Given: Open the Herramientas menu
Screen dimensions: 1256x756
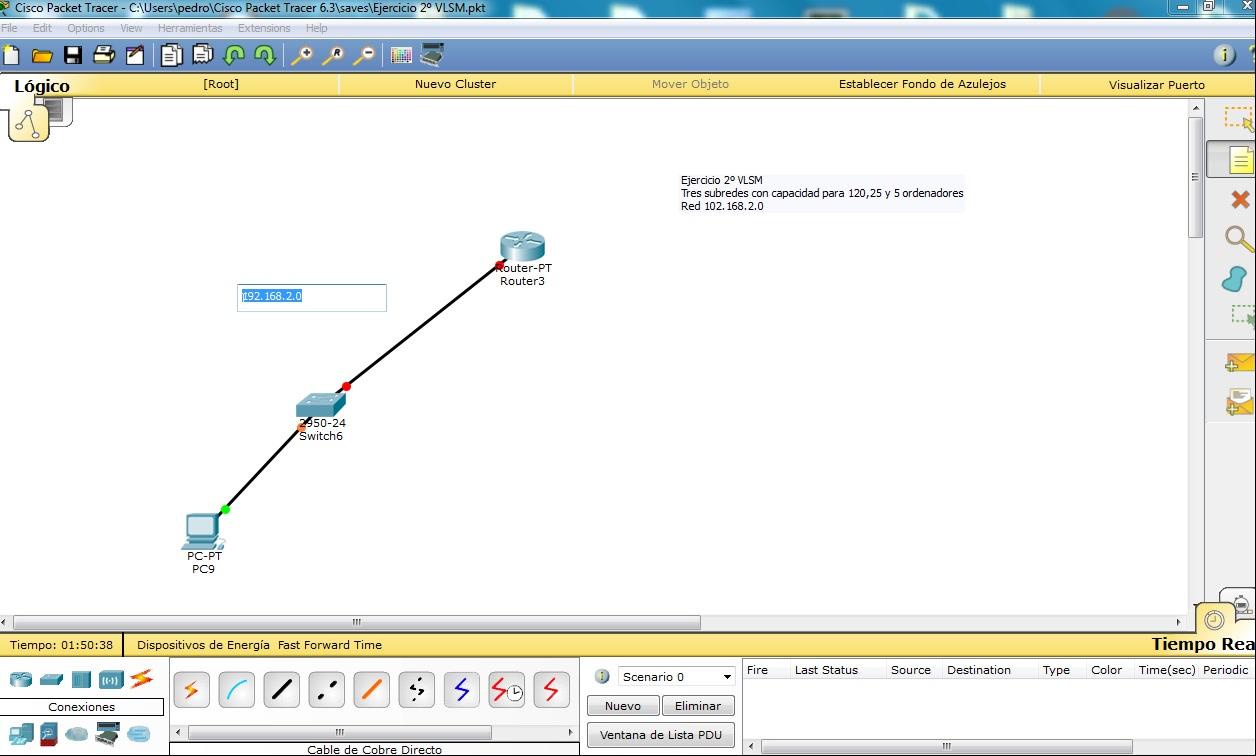Looking at the screenshot, I should click(190, 28).
